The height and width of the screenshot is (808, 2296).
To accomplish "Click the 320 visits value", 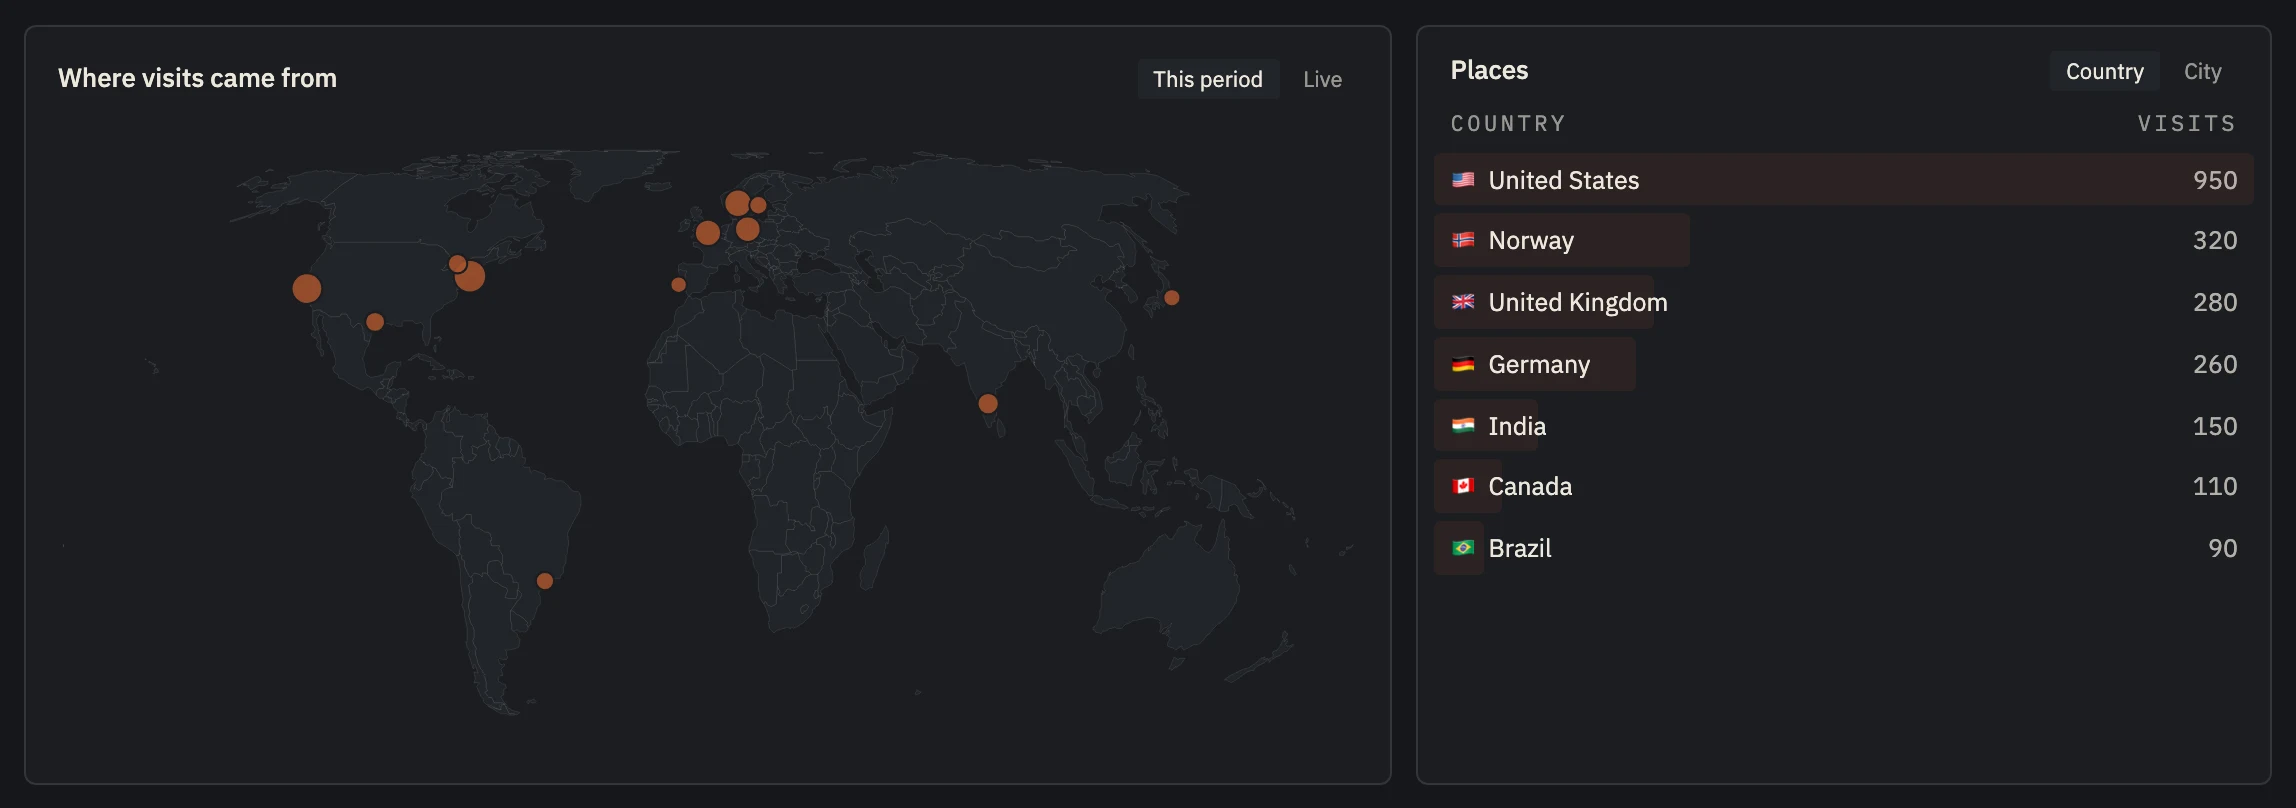I will [x=2215, y=240].
